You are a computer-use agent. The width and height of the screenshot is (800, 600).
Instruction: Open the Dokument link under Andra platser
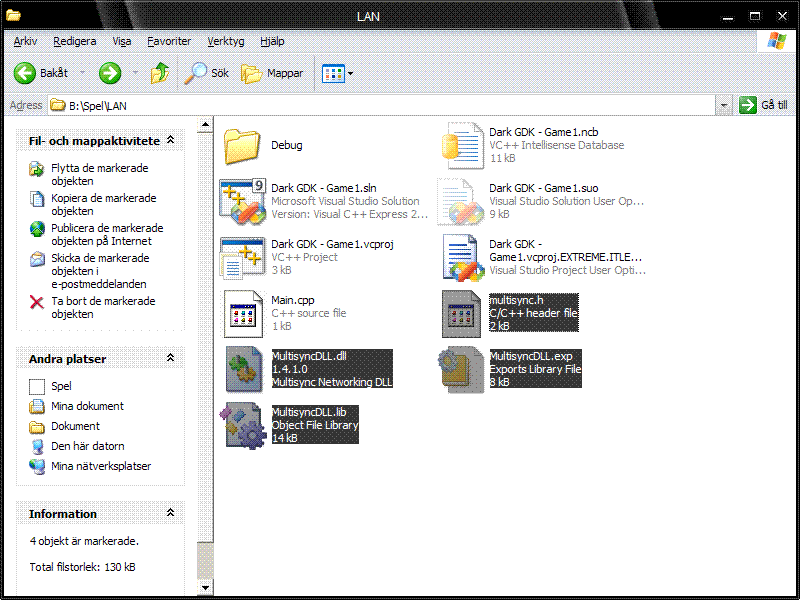76,426
